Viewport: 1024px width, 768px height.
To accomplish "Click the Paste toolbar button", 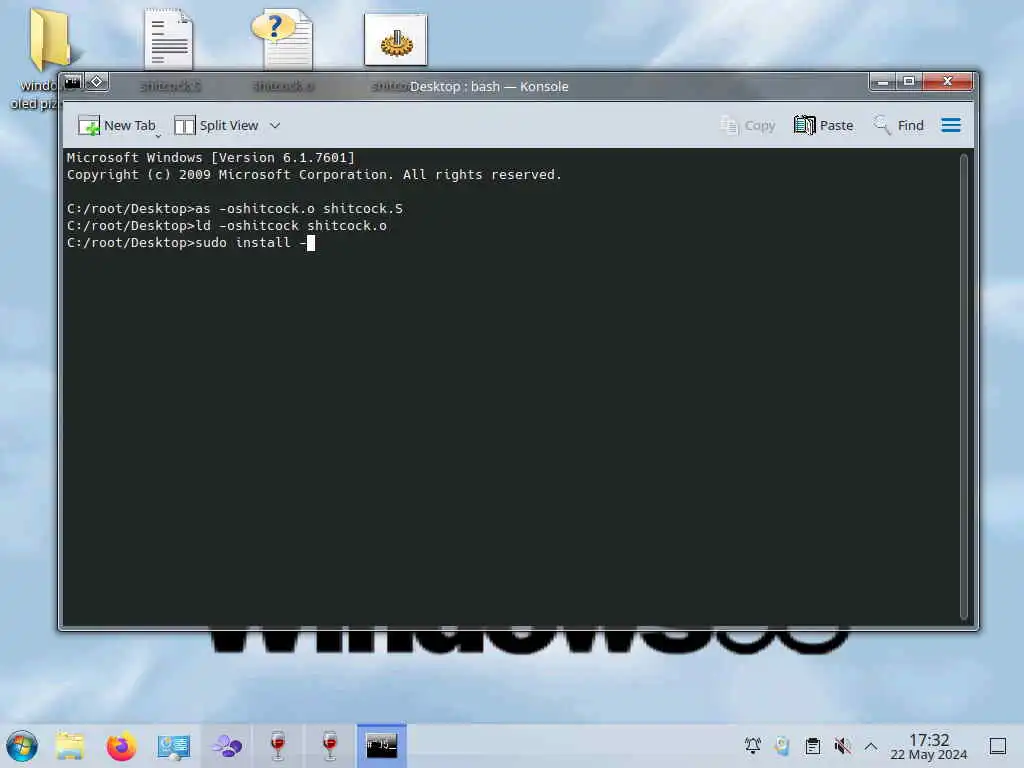I will [x=824, y=125].
